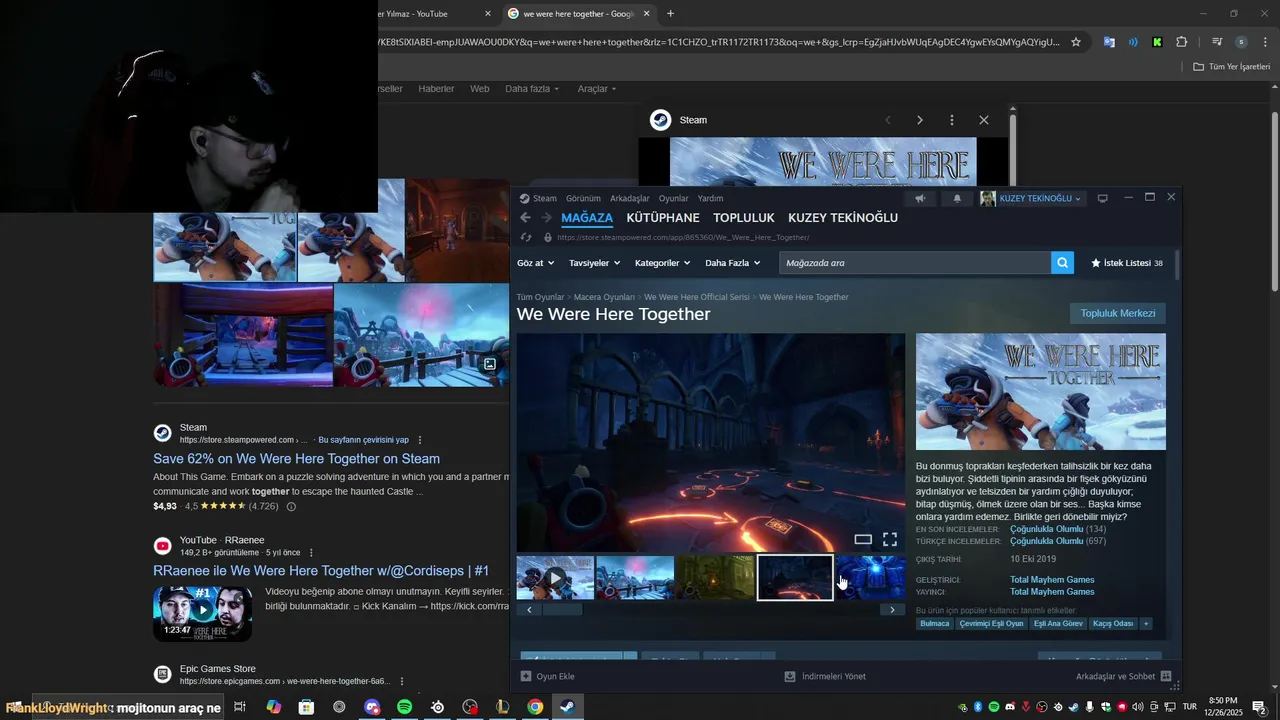Screen dimensions: 1280x720
Task: Click Save 62% on We Were Here Together link
Action: (296, 458)
